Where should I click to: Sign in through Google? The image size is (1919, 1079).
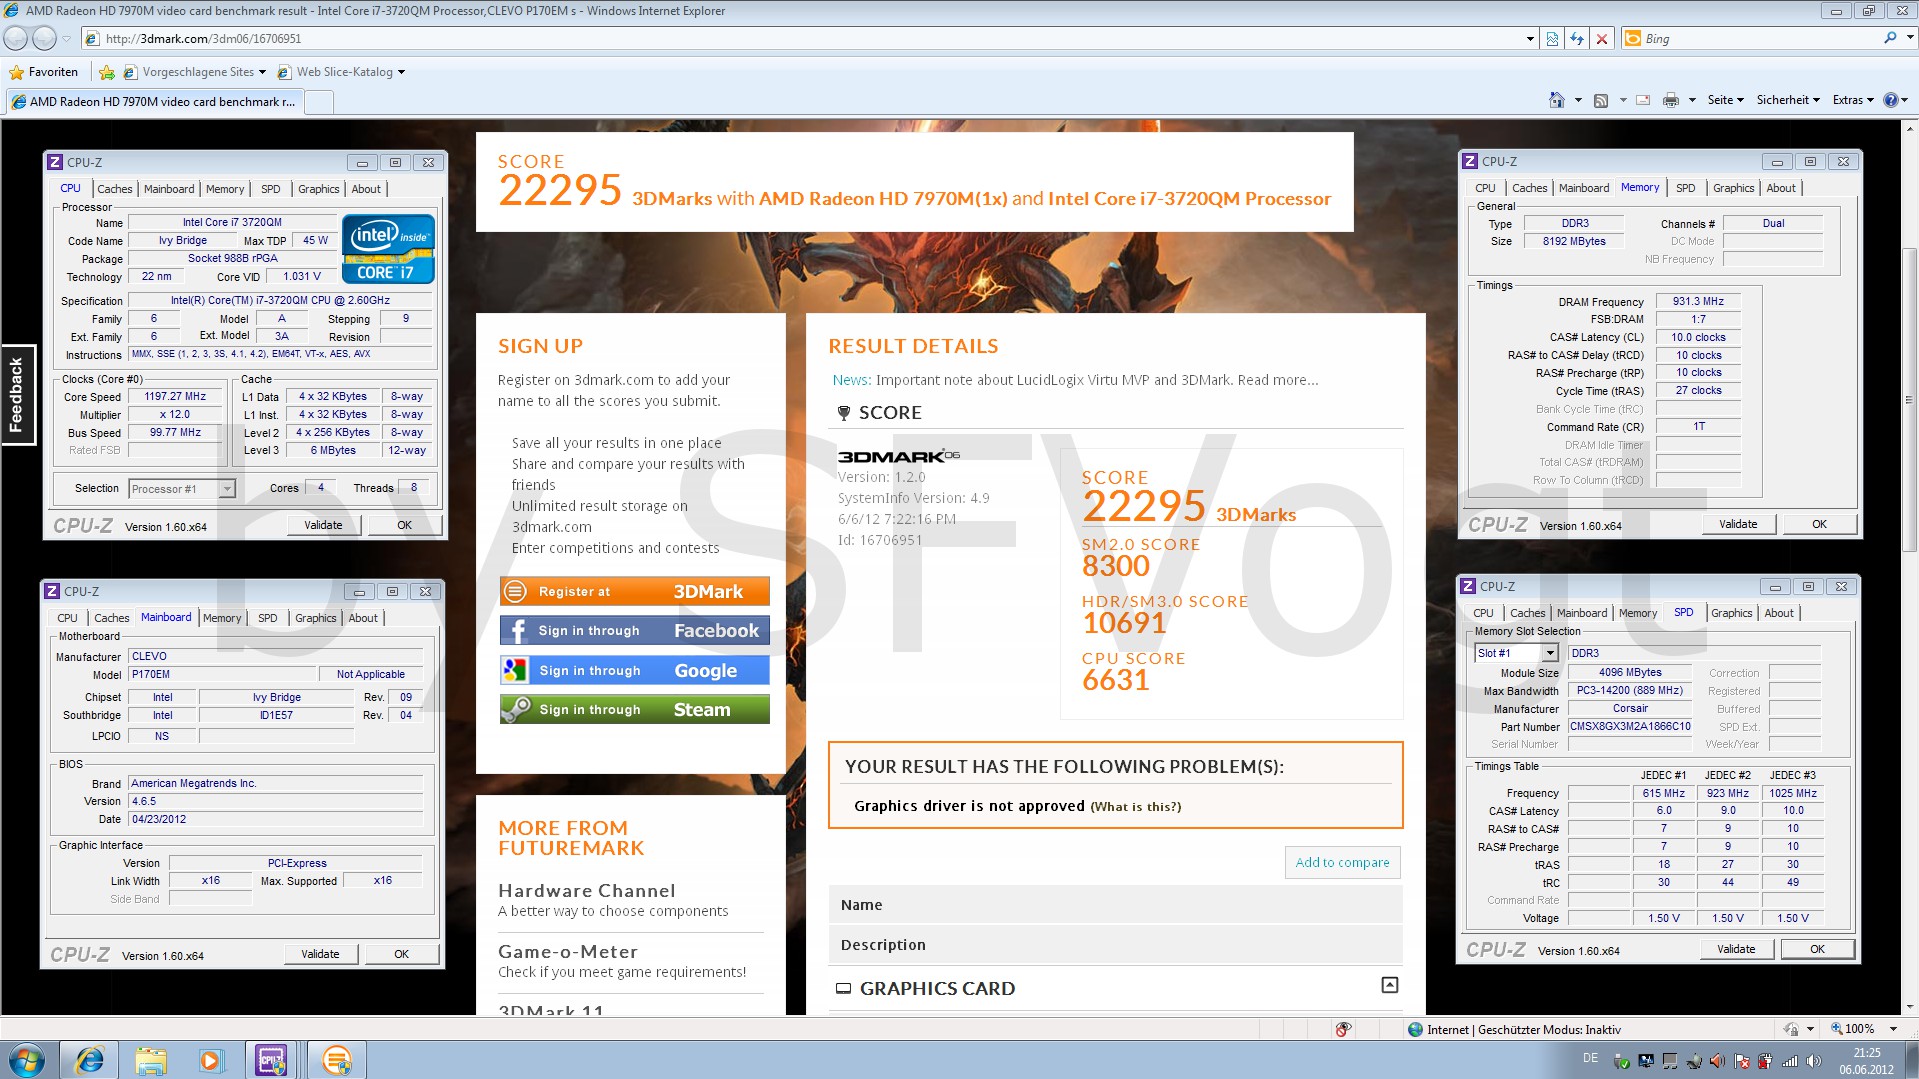(634, 670)
